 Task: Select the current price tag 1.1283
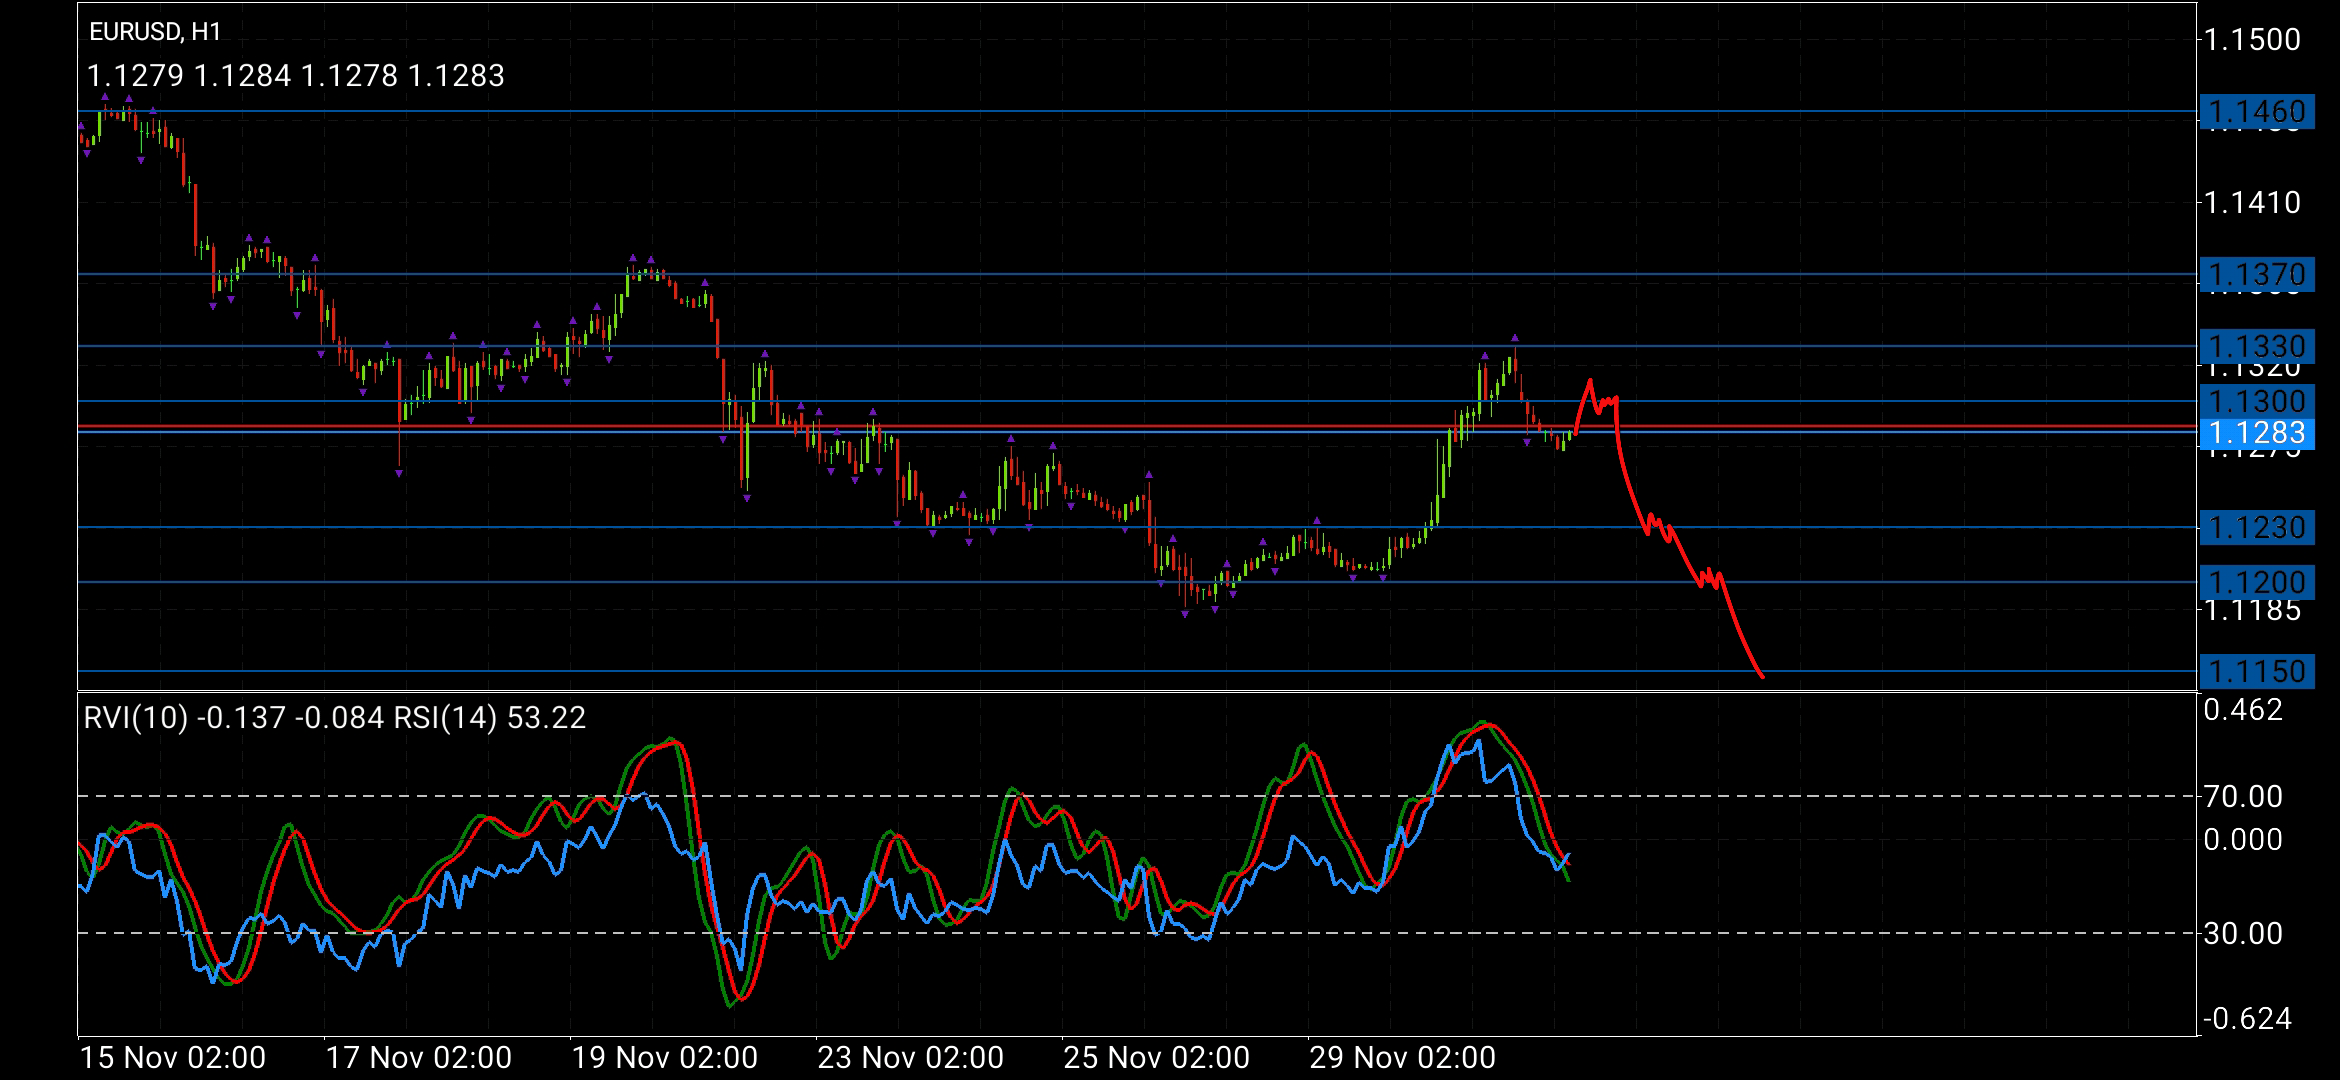pyautogui.click(x=2256, y=432)
